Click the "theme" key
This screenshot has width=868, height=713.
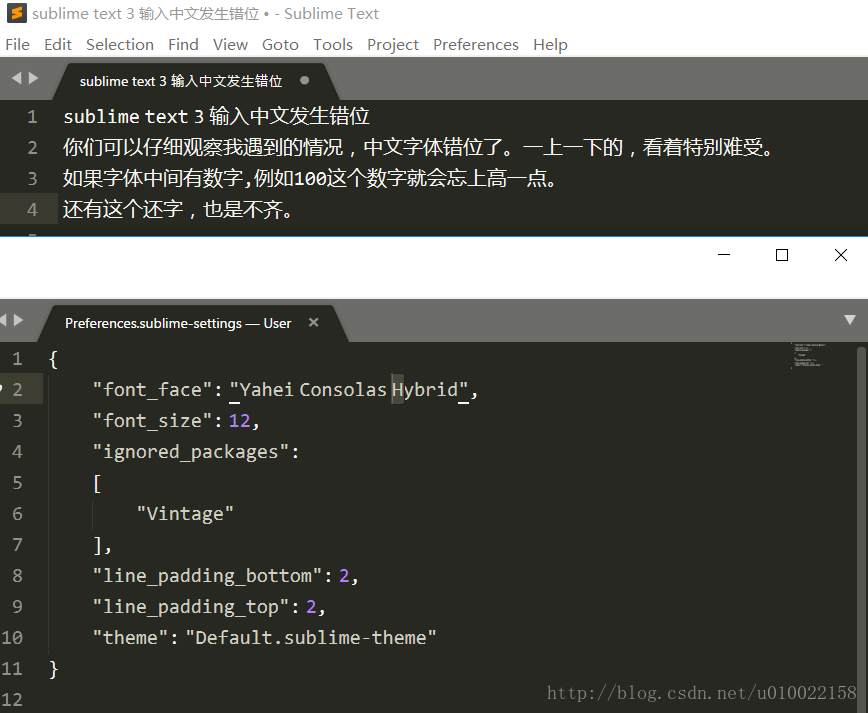coord(130,638)
